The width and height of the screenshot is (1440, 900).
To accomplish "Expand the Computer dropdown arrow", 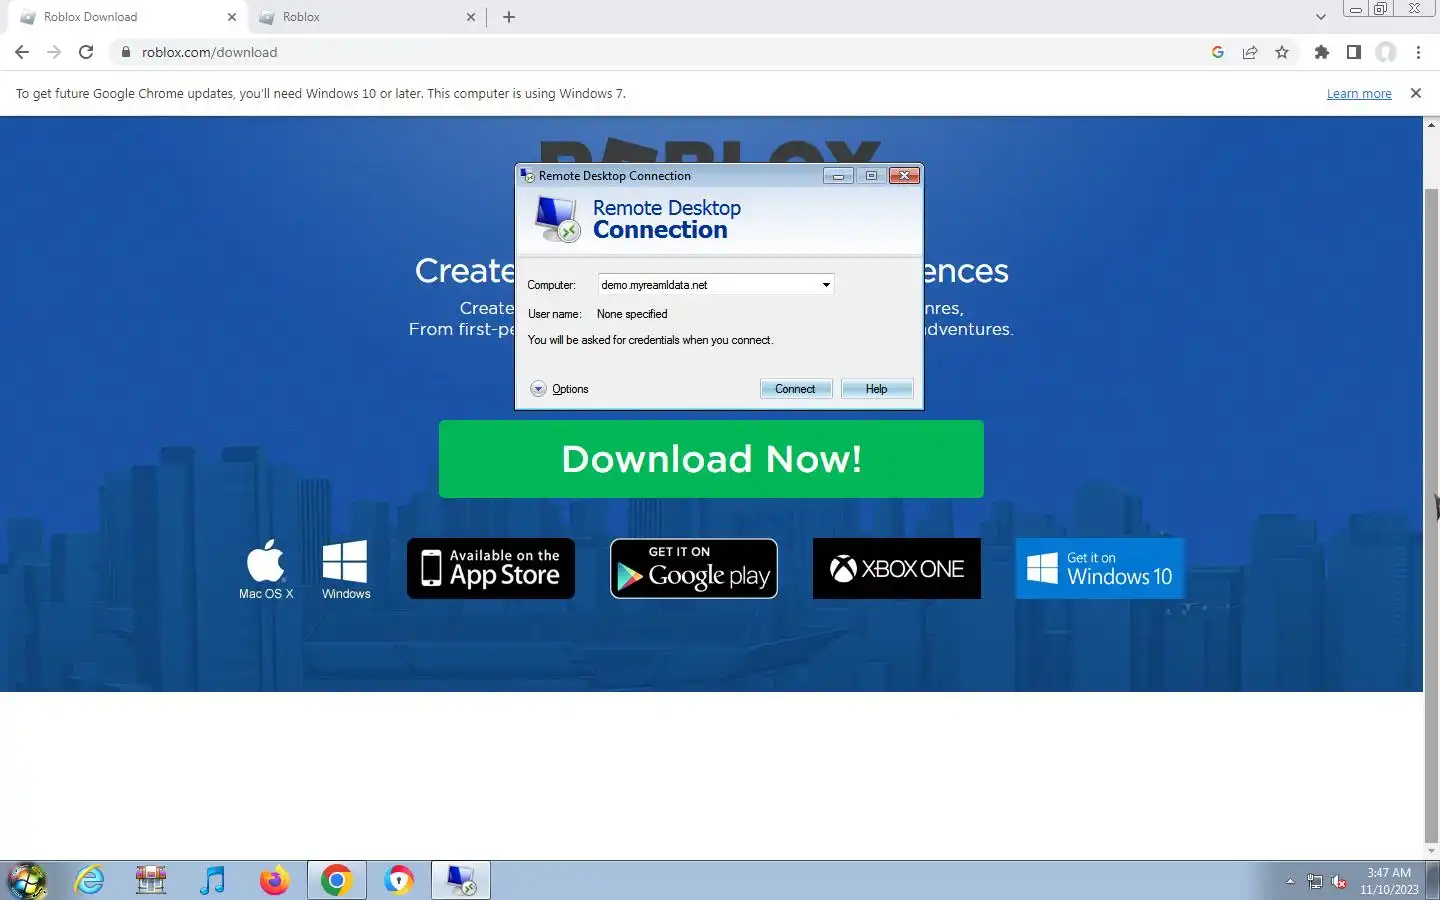I will pyautogui.click(x=826, y=285).
